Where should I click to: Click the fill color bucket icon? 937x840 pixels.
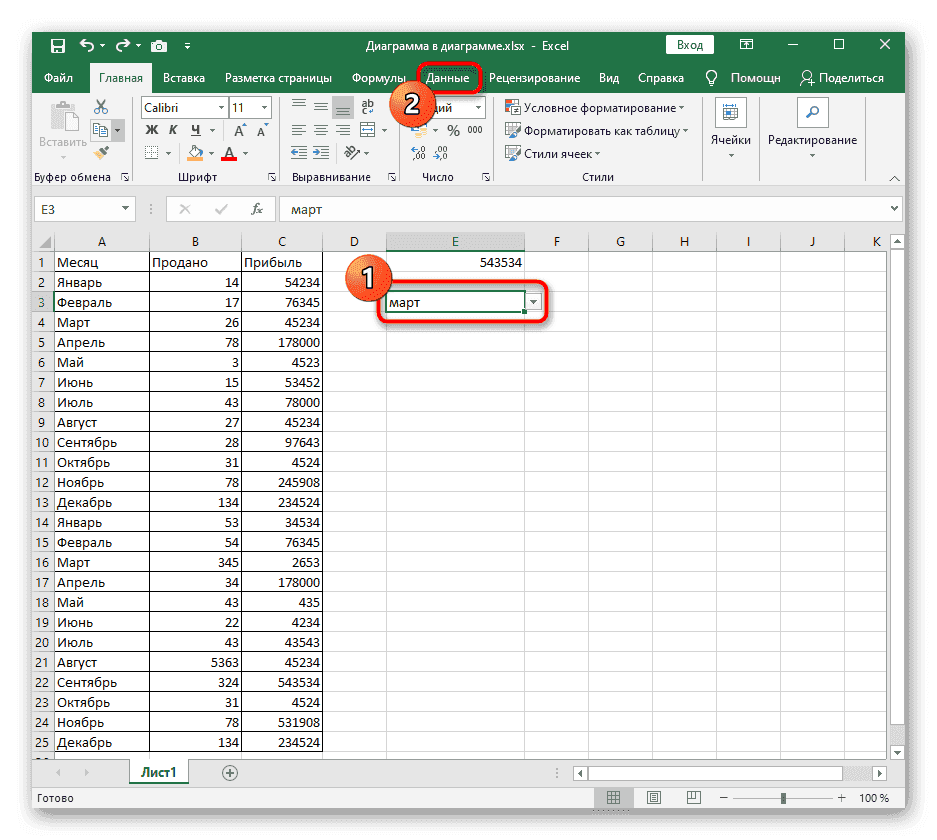click(x=196, y=154)
